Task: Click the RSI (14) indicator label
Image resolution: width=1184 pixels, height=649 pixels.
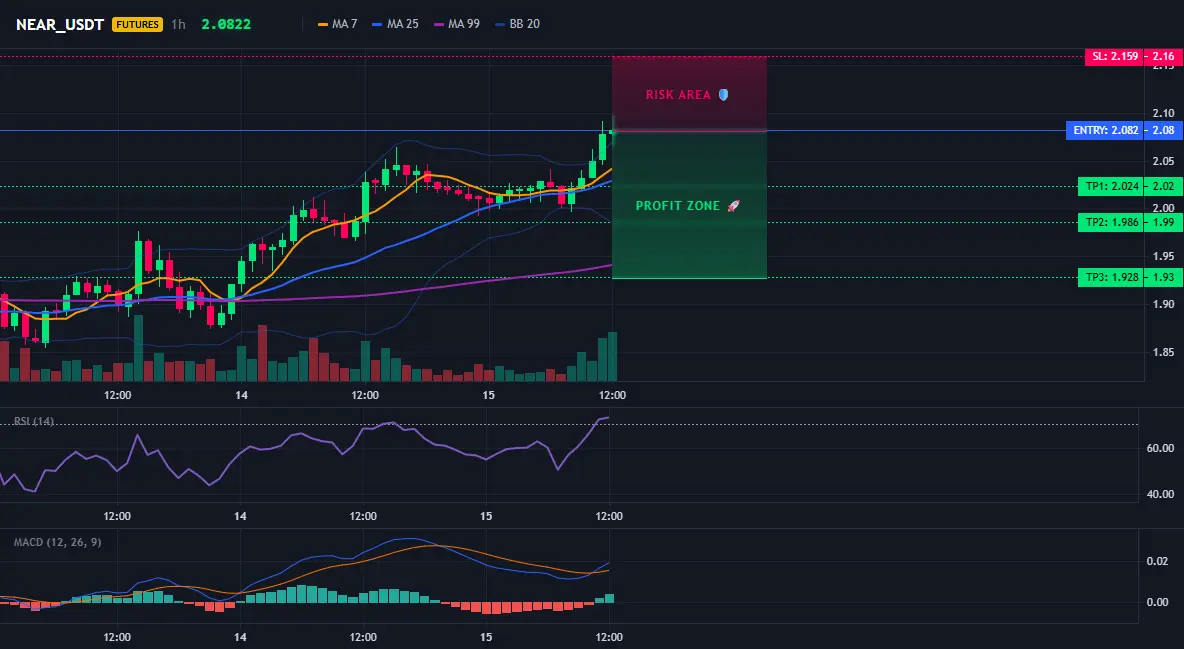Action: click(x=34, y=421)
